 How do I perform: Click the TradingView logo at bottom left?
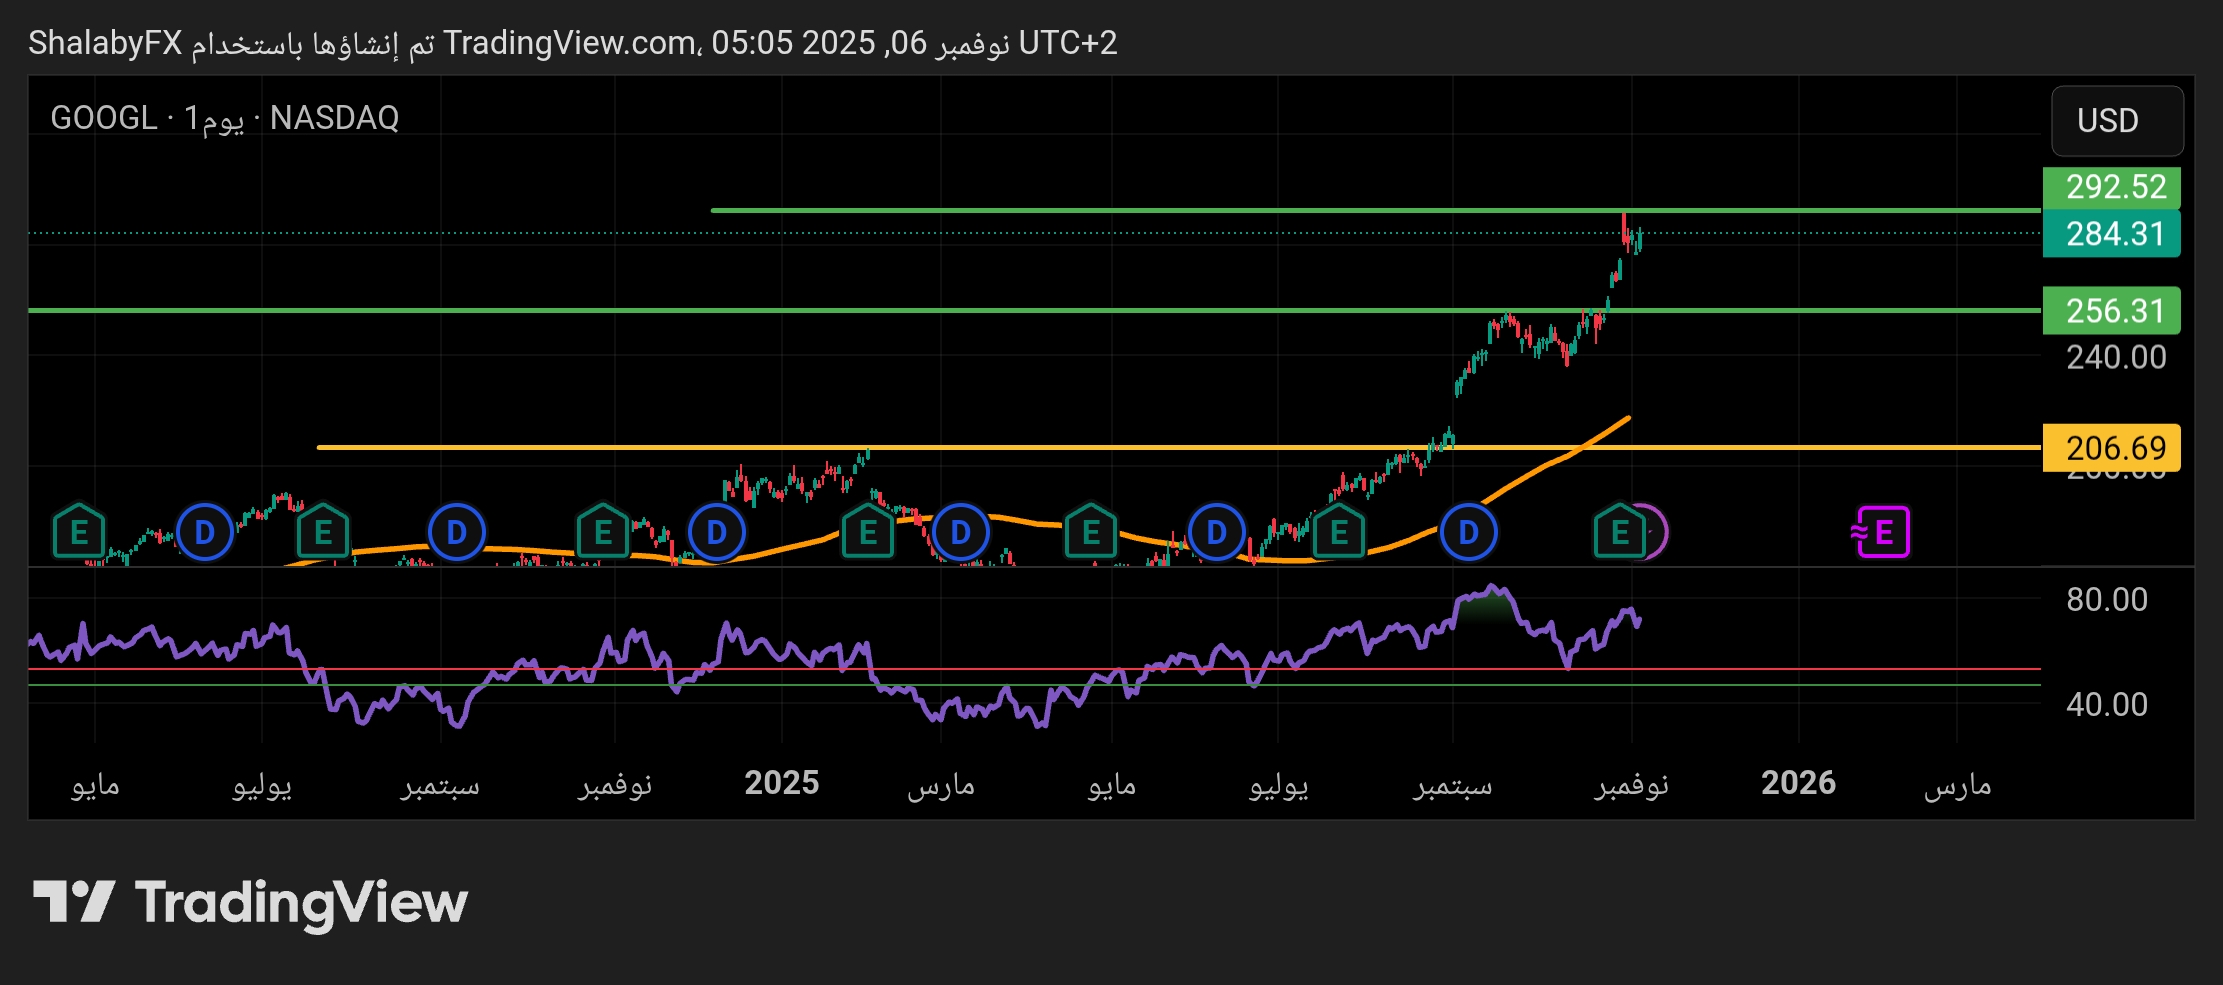click(x=250, y=901)
